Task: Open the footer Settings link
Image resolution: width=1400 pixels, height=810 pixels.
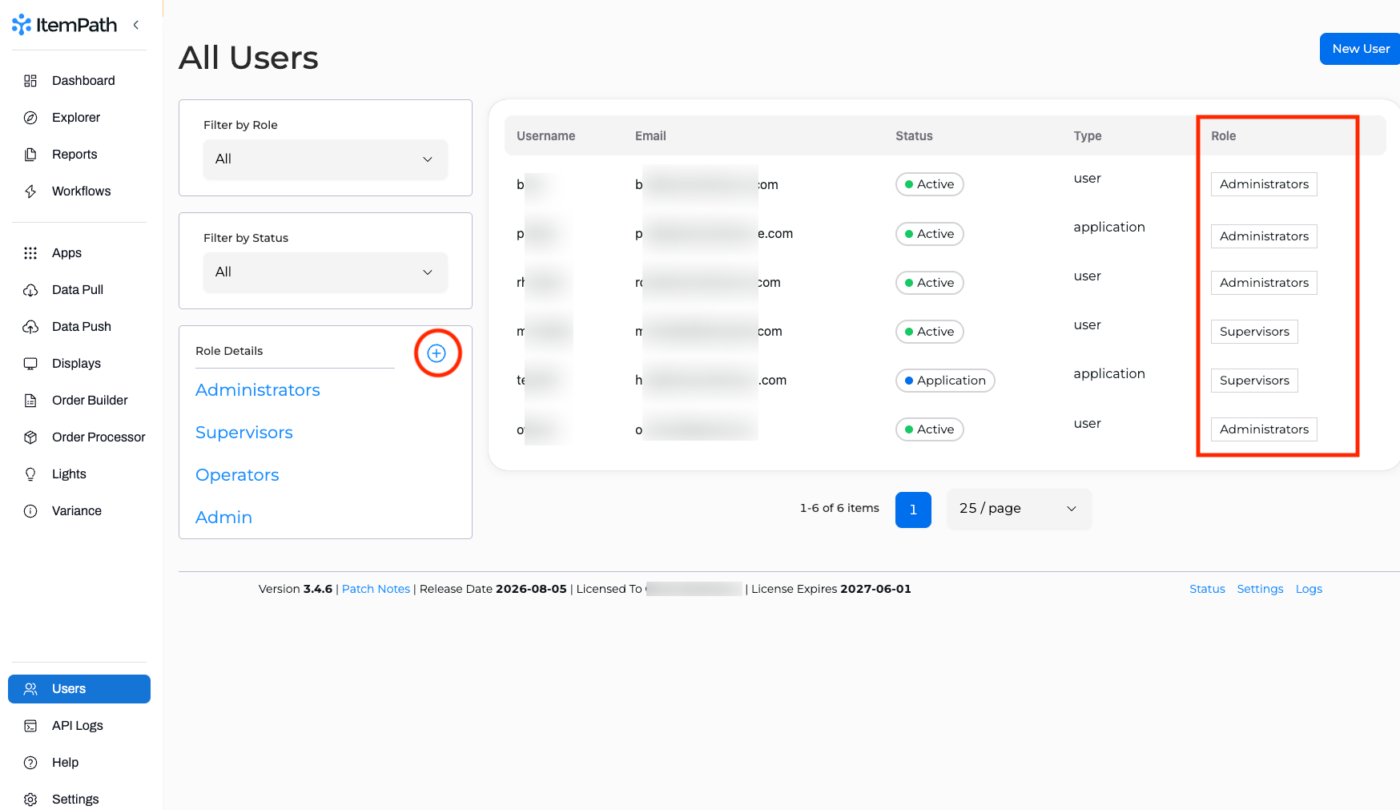Action: click(x=1260, y=589)
